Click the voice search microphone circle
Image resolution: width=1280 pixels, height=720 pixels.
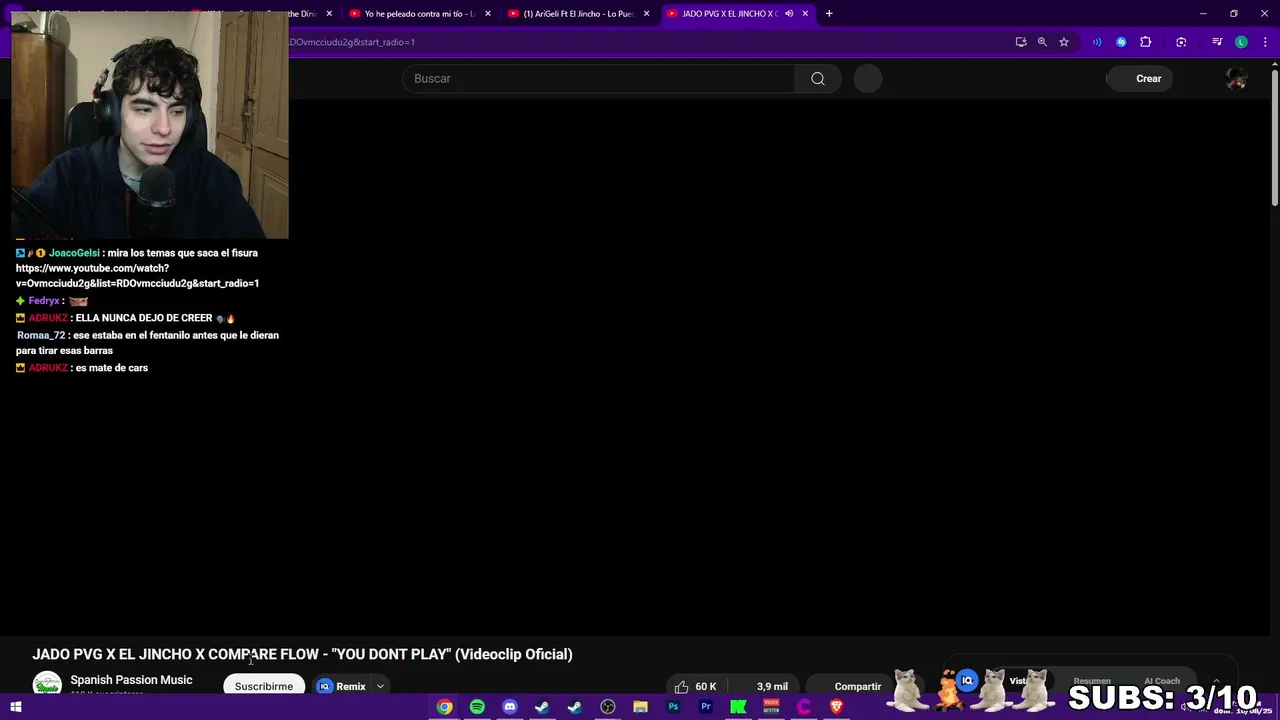click(x=868, y=79)
